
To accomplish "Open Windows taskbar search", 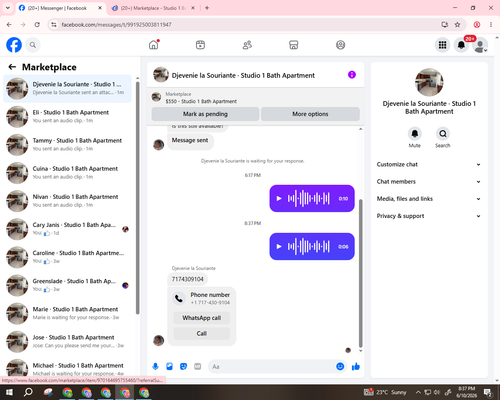I will (x=28, y=392).
